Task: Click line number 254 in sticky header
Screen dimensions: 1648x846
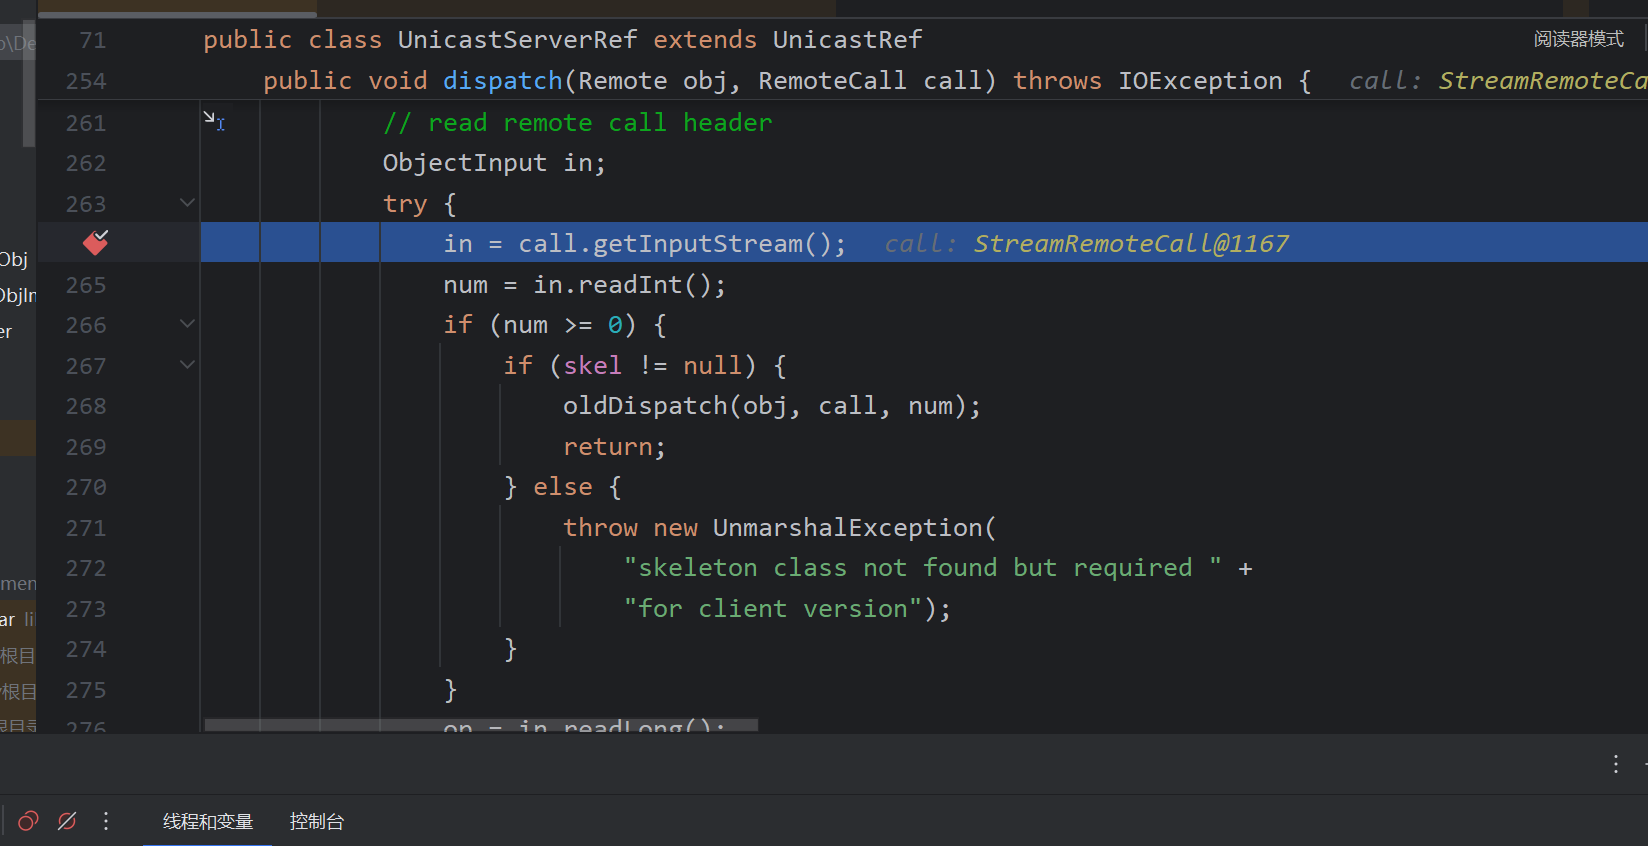Action: point(86,81)
